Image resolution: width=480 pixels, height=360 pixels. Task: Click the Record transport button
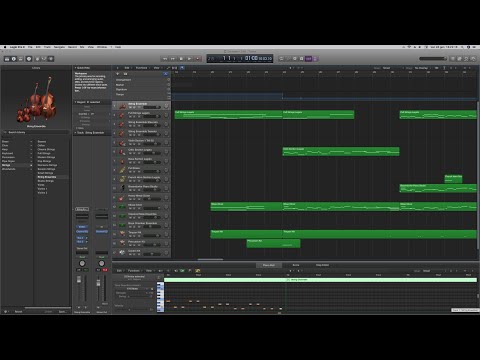pos(198,59)
